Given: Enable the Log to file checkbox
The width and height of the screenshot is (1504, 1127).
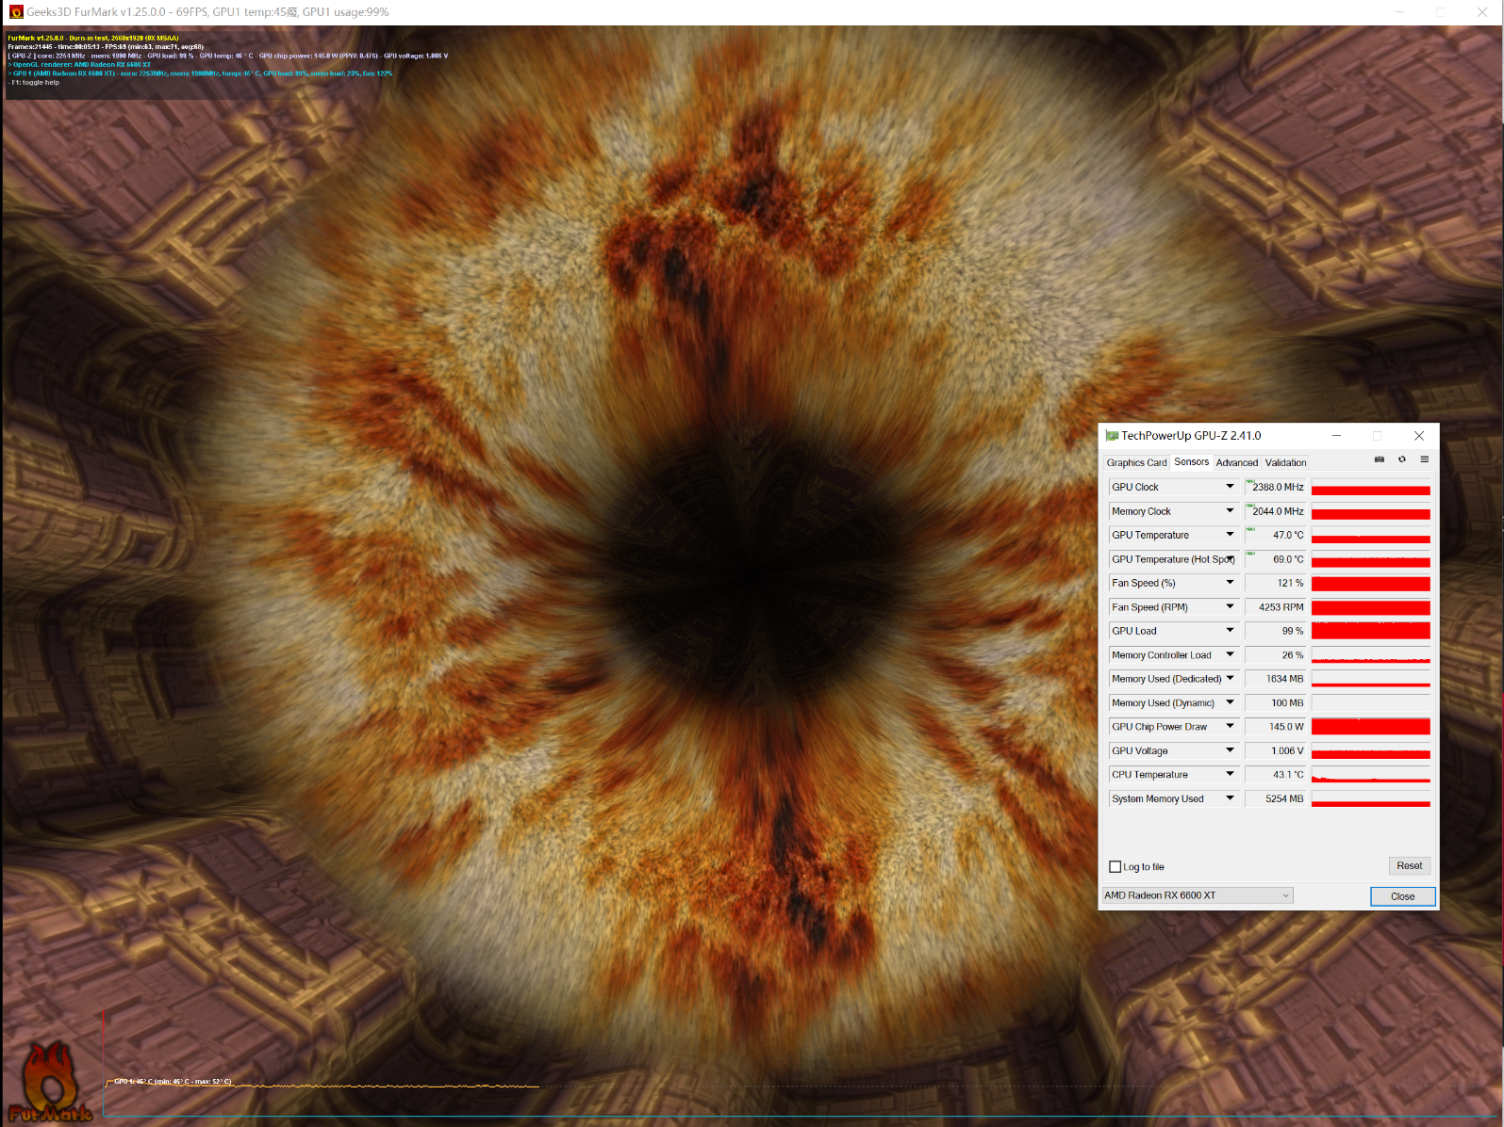Looking at the screenshot, I should pyautogui.click(x=1115, y=867).
